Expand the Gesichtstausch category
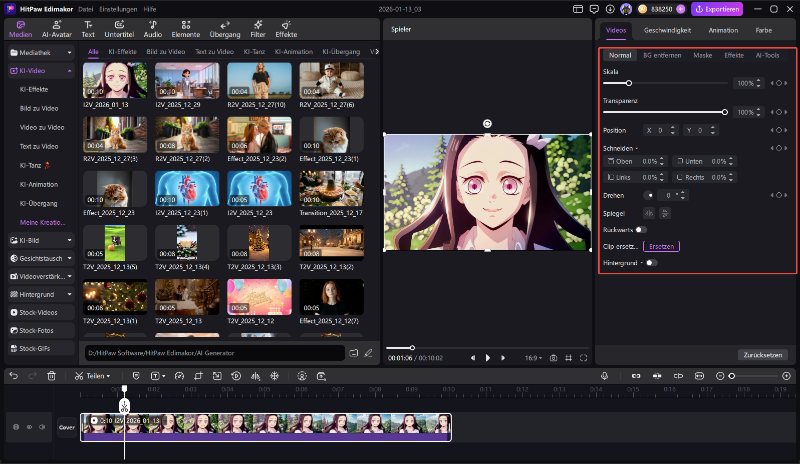 point(40,257)
